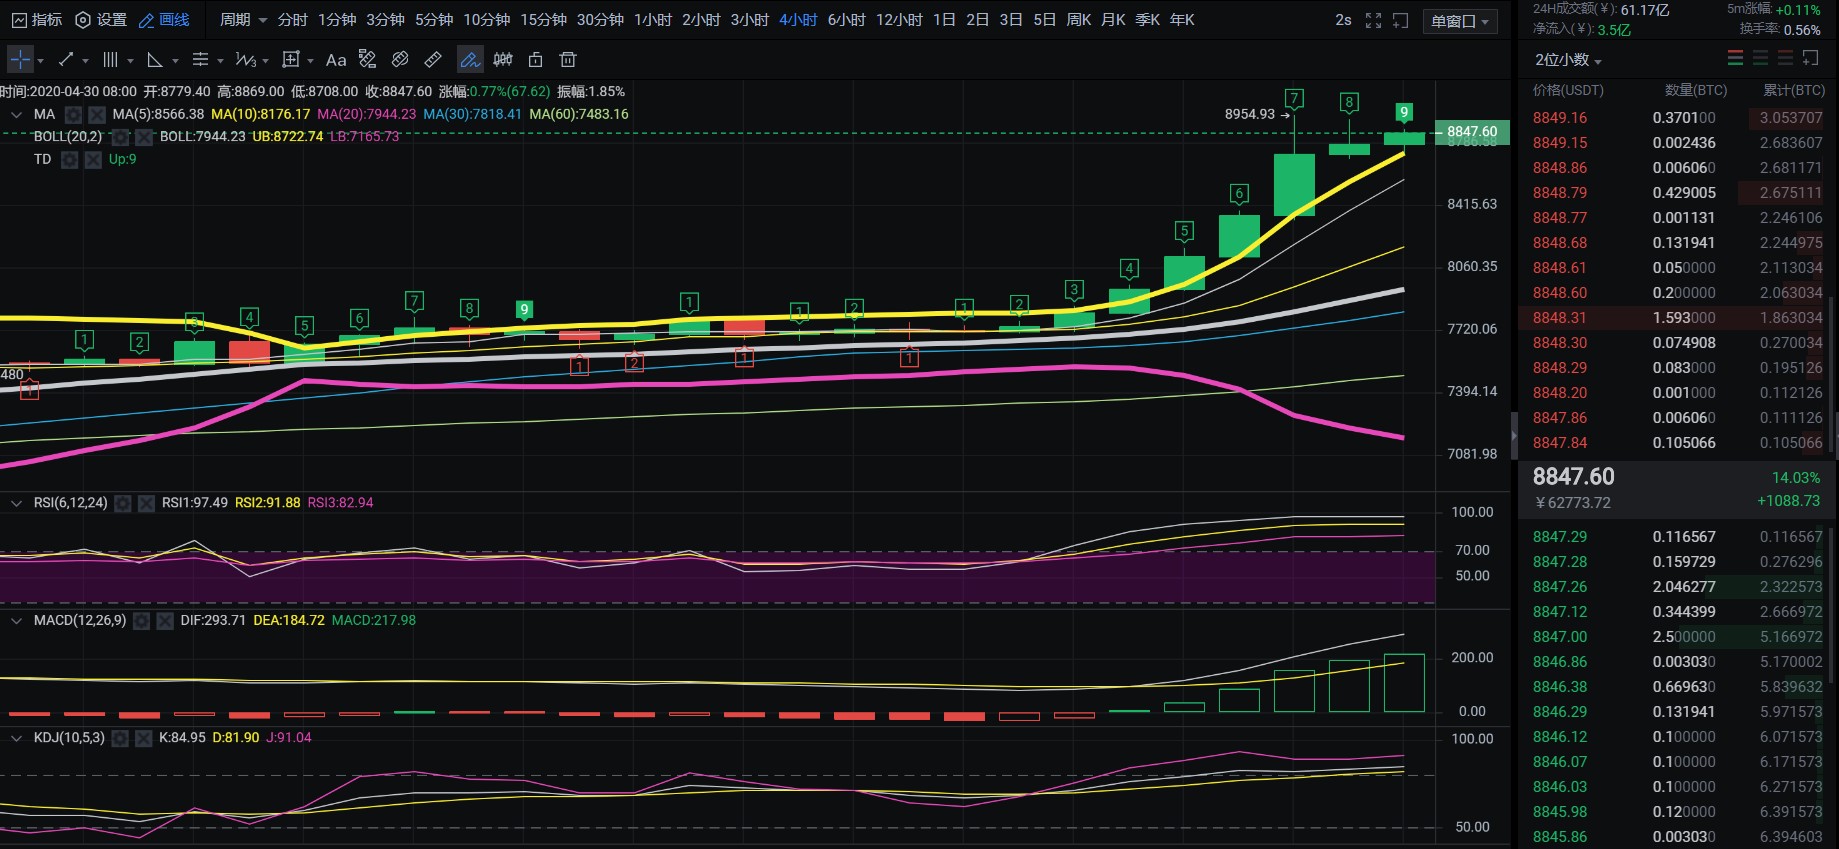Remove the RSI(6,12,24) indicator
Viewport: 1839px width, 849px height.
click(x=146, y=504)
